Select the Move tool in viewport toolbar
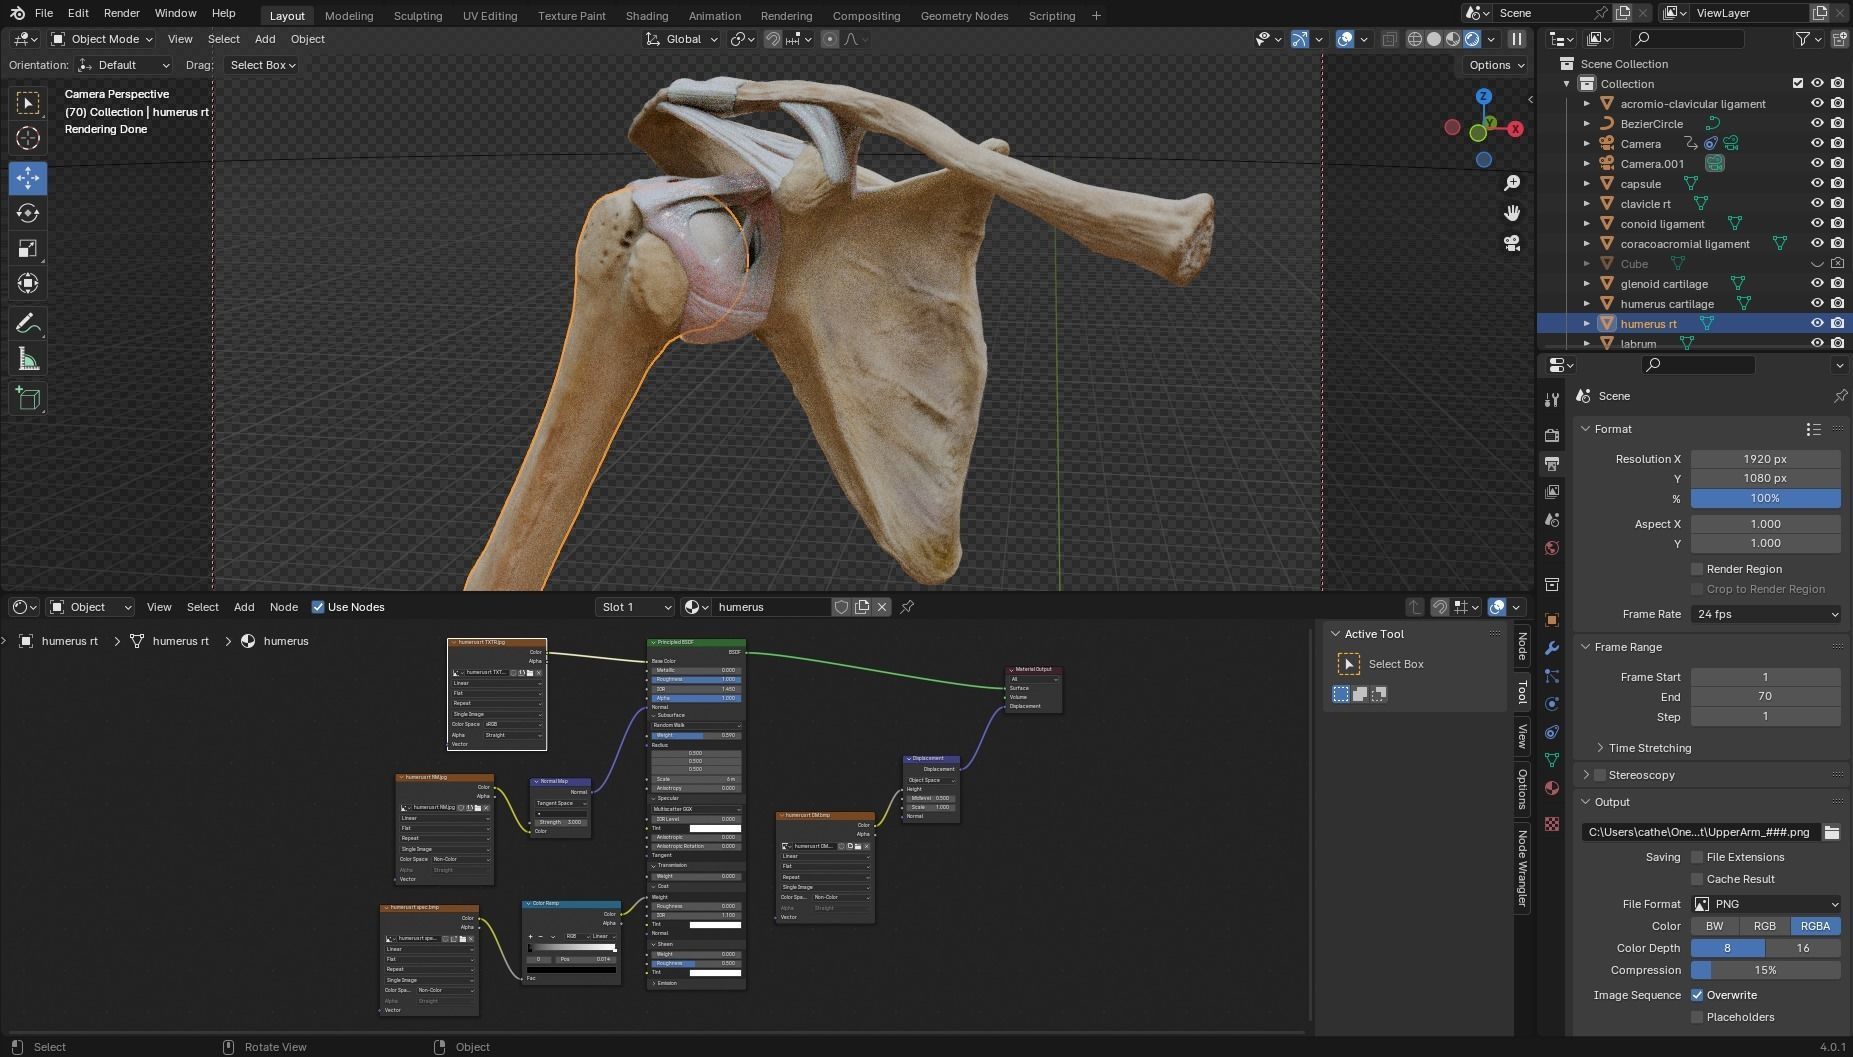 coord(28,178)
